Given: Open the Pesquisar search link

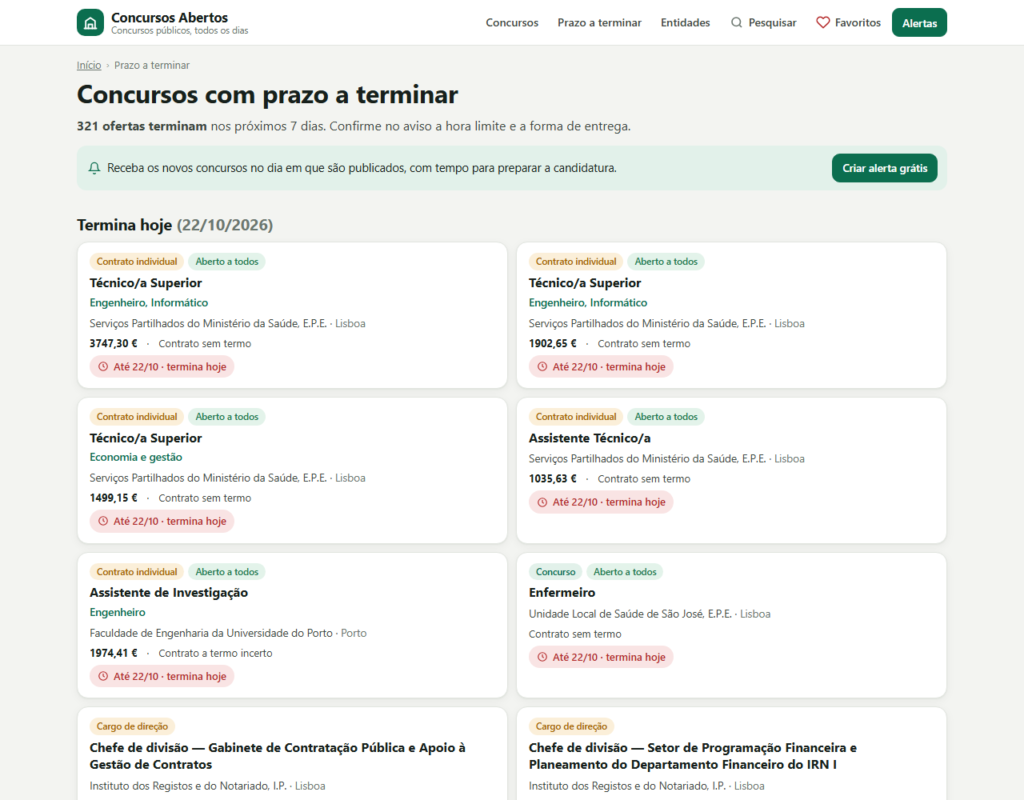Looking at the screenshot, I should tap(763, 23).
